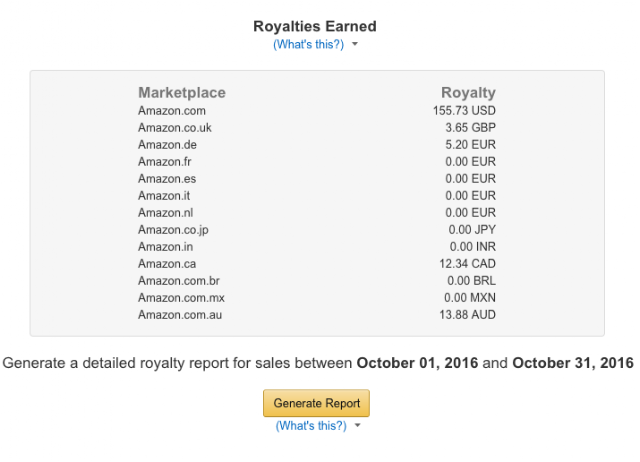Image resolution: width=640 pixels, height=462 pixels.
Task: Click the 155.73 USD royalty value
Action: tap(464, 111)
